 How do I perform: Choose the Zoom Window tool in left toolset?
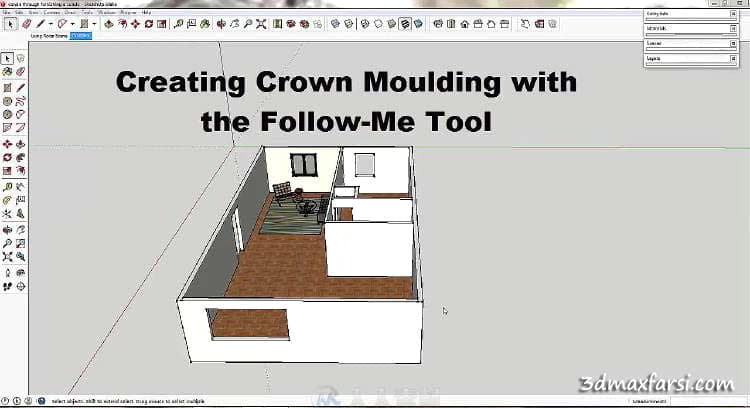[x=21, y=243]
